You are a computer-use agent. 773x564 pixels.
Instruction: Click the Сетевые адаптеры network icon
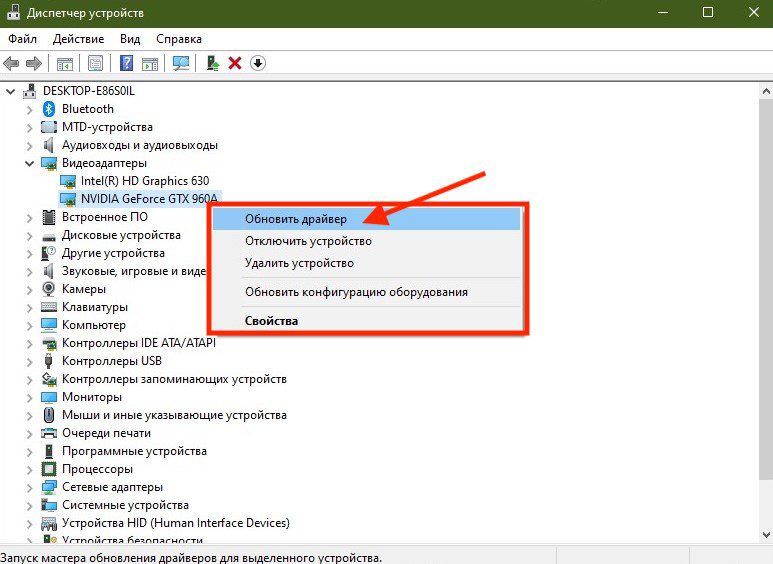tap(49, 487)
